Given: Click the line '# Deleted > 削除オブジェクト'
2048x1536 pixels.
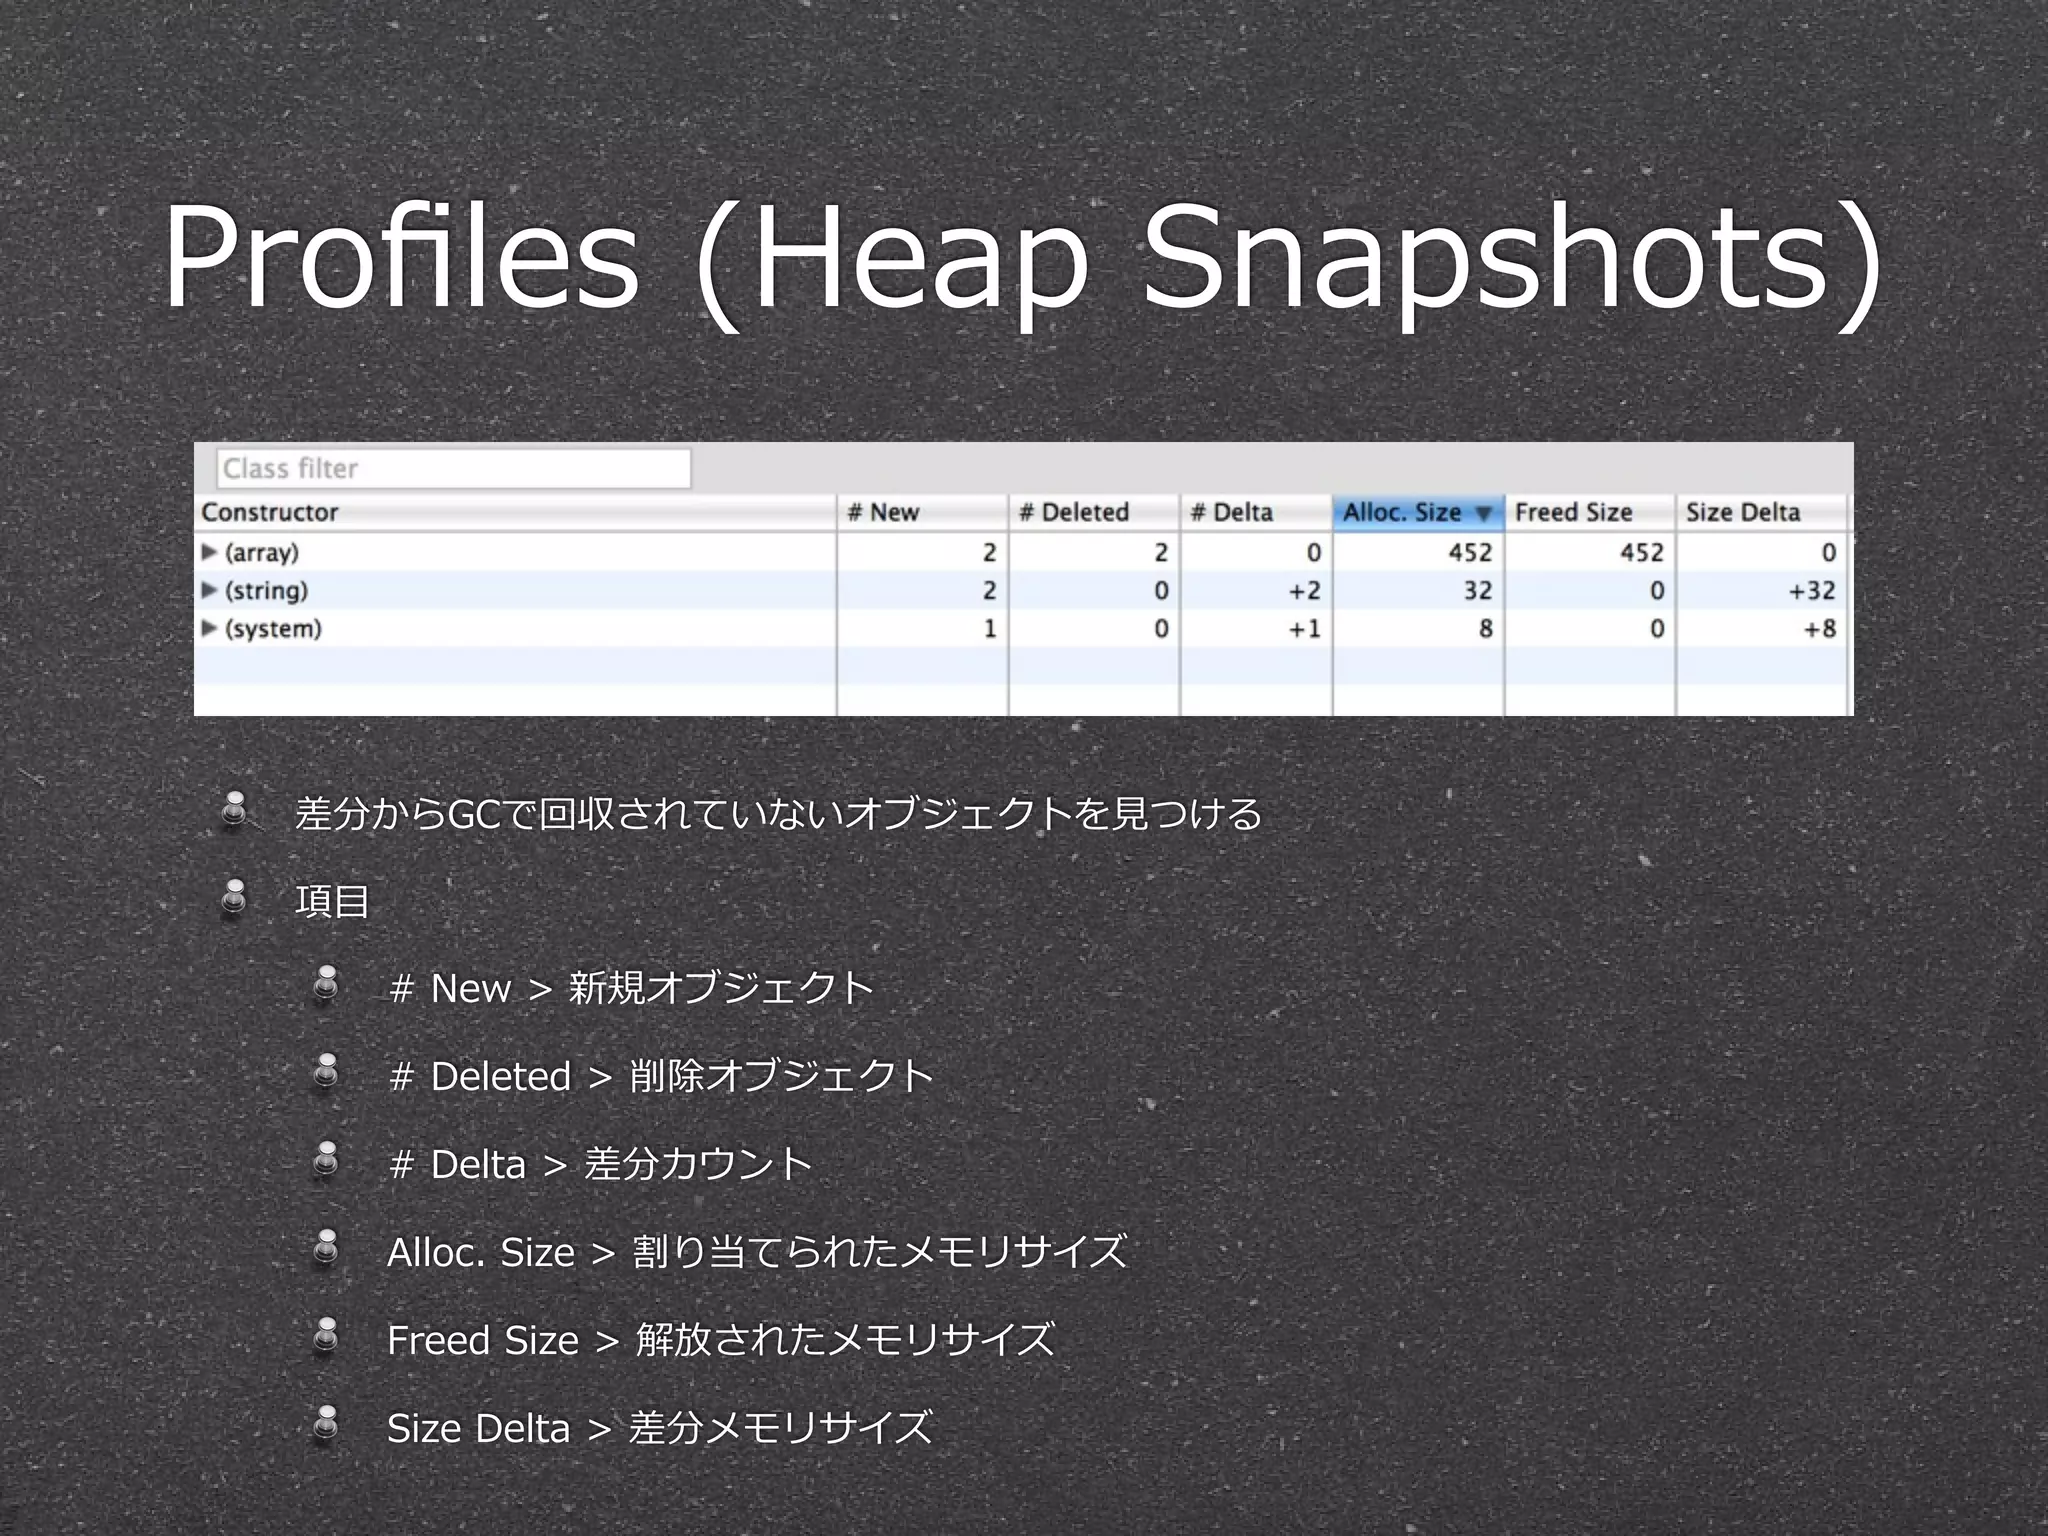Looking at the screenshot, I should pyautogui.click(x=661, y=1076).
